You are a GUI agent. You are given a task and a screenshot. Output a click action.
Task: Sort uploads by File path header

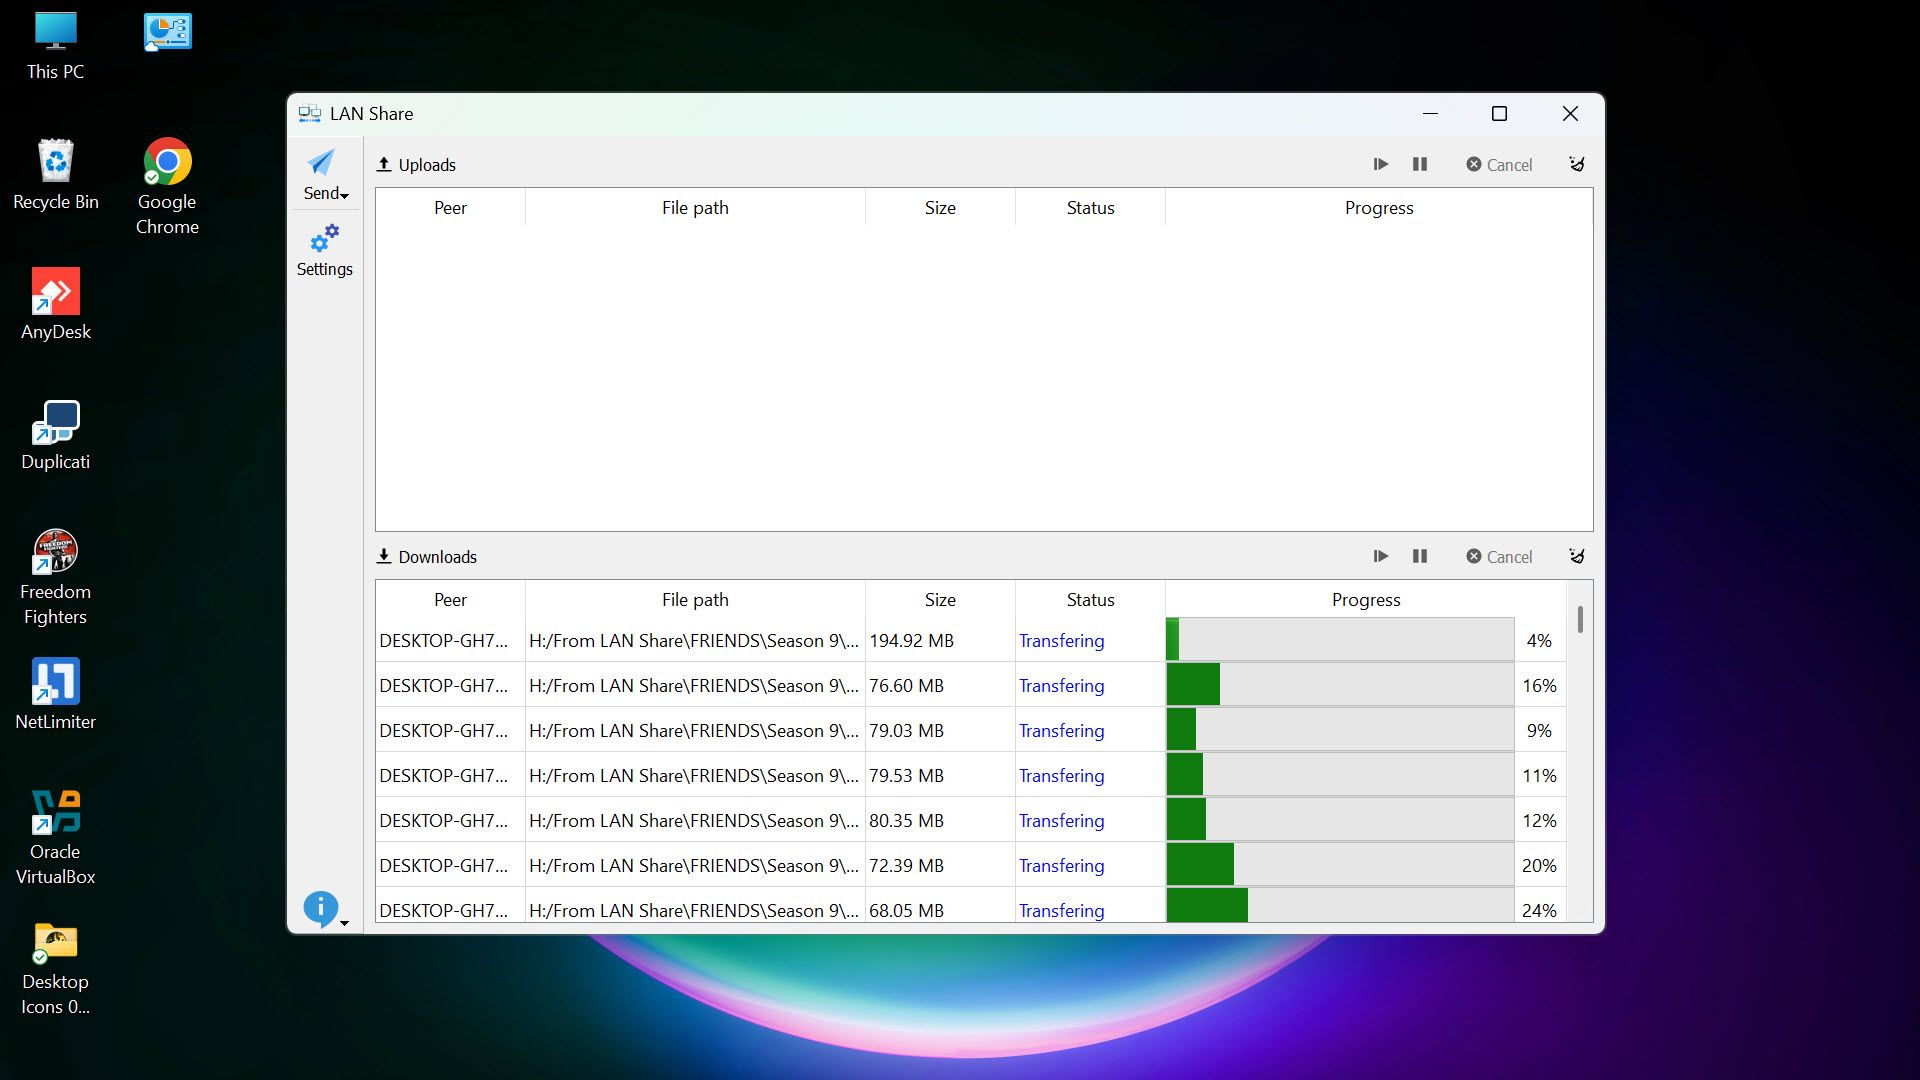click(x=694, y=208)
